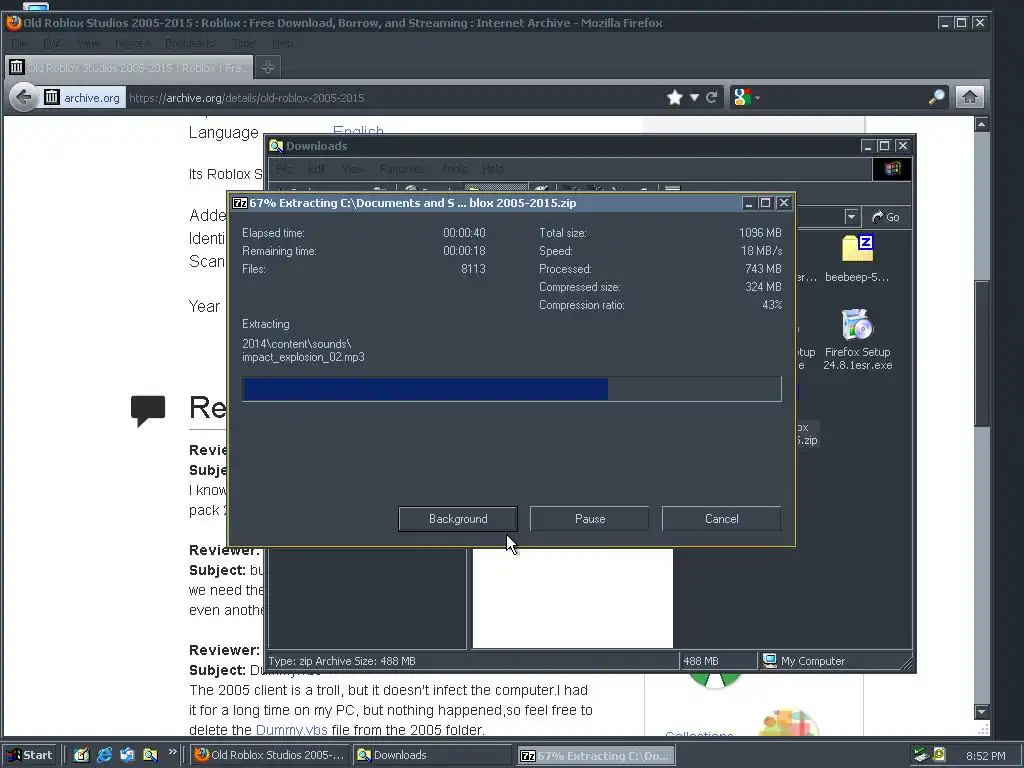Click the Background button in 7-Zip dialog
The image size is (1024, 768).
point(458,519)
